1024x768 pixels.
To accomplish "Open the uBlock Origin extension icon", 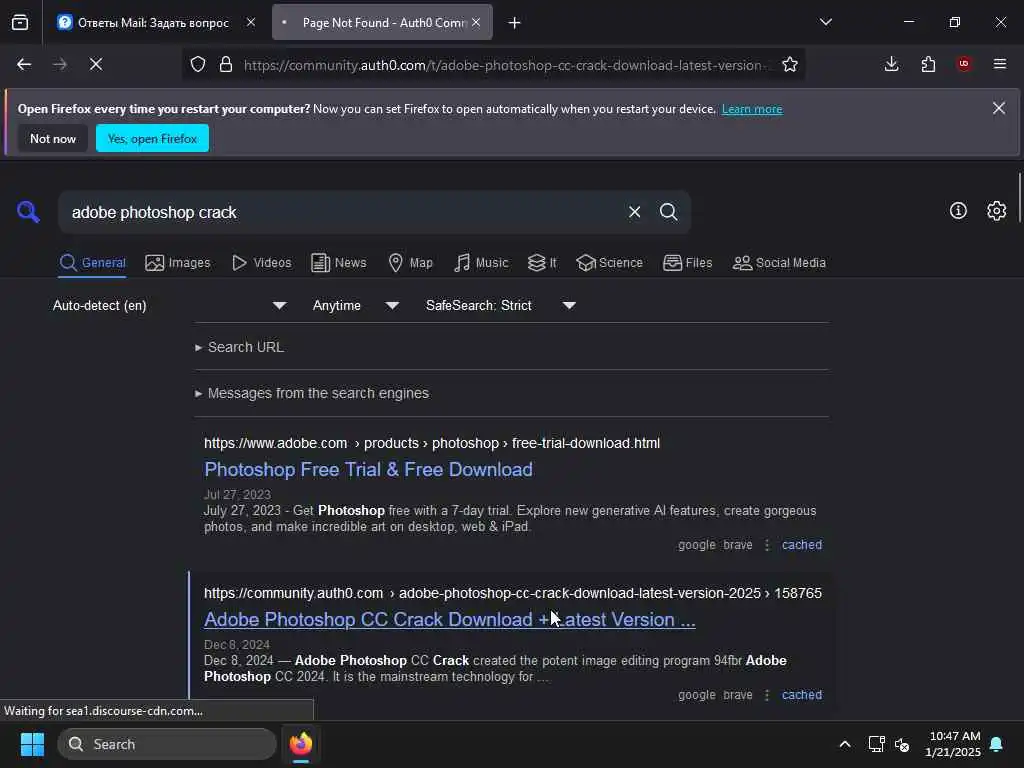I will (x=964, y=64).
